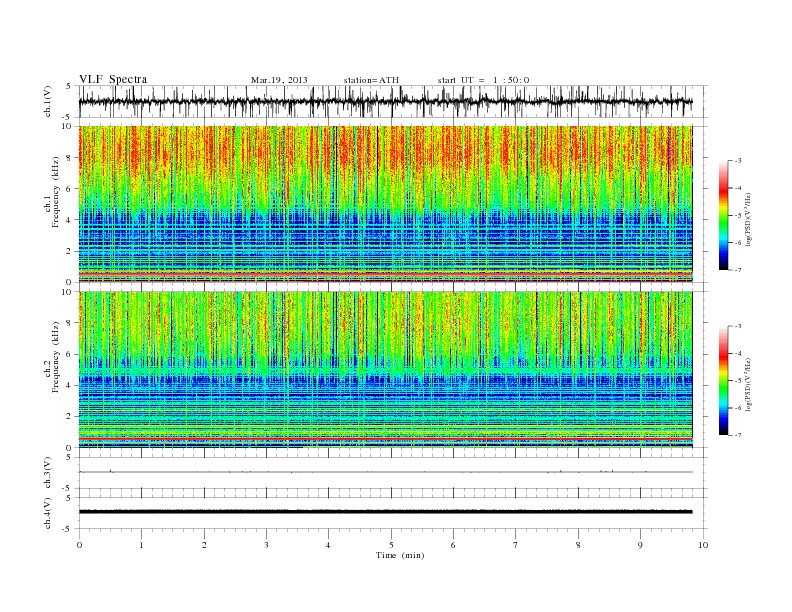The image size is (792, 612).
Task: Click the time axis tick label "8"
Action: point(578,545)
